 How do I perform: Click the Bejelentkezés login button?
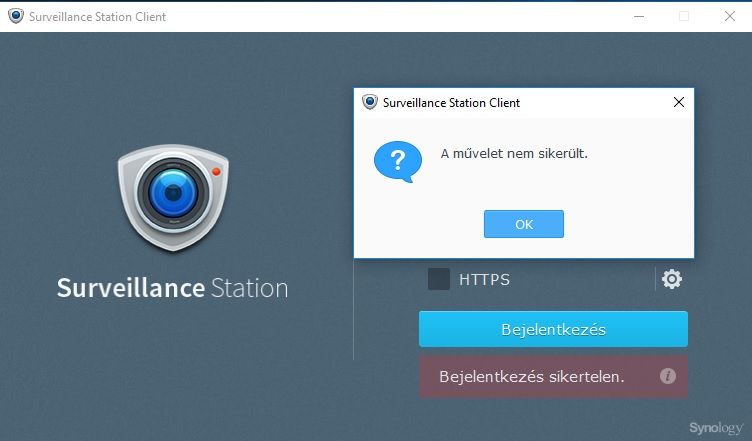point(553,329)
